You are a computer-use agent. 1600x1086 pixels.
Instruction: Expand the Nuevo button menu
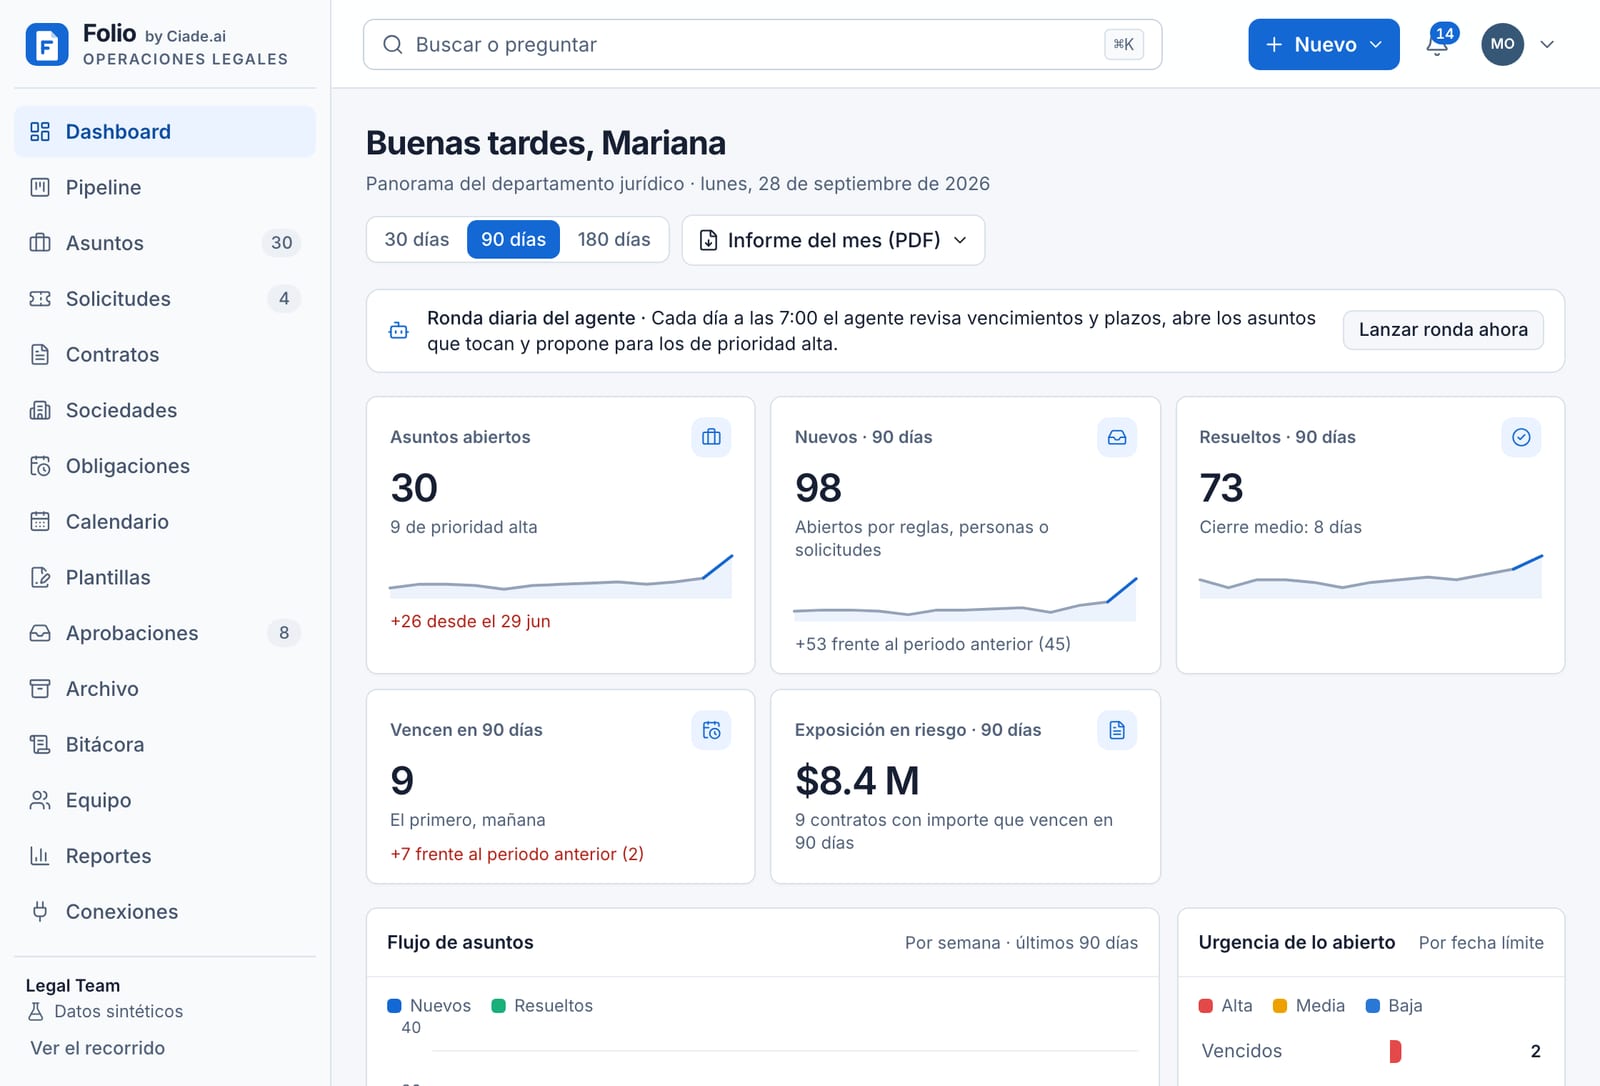click(x=1323, y=44)
